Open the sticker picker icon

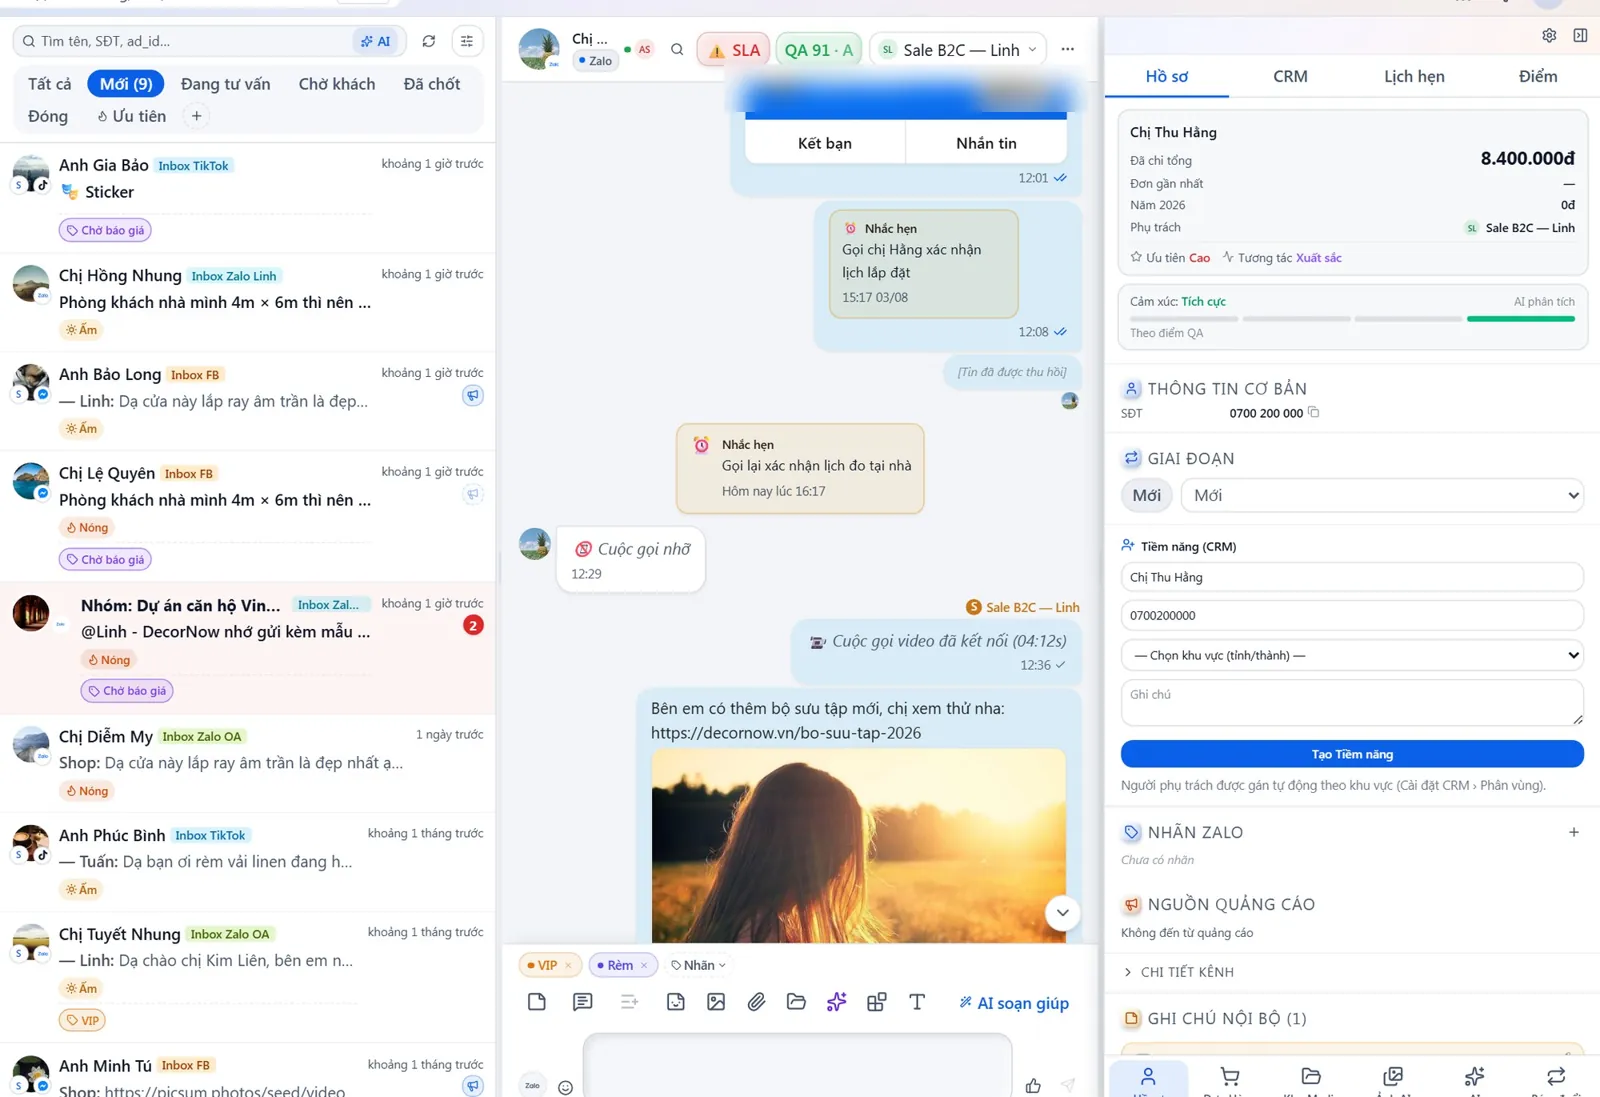pyautogui.click(x=676, y=1002)
